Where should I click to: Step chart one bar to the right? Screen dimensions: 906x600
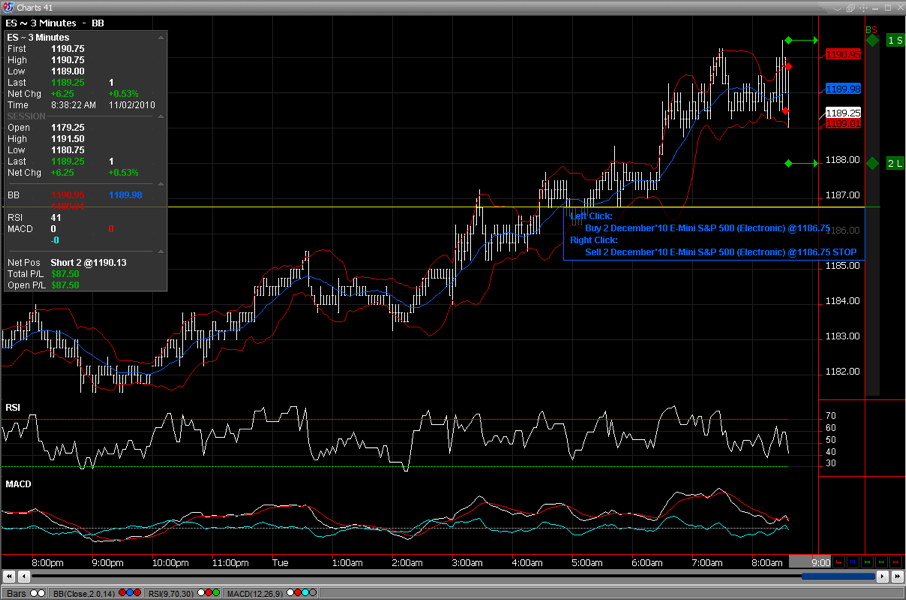point(882,576)
